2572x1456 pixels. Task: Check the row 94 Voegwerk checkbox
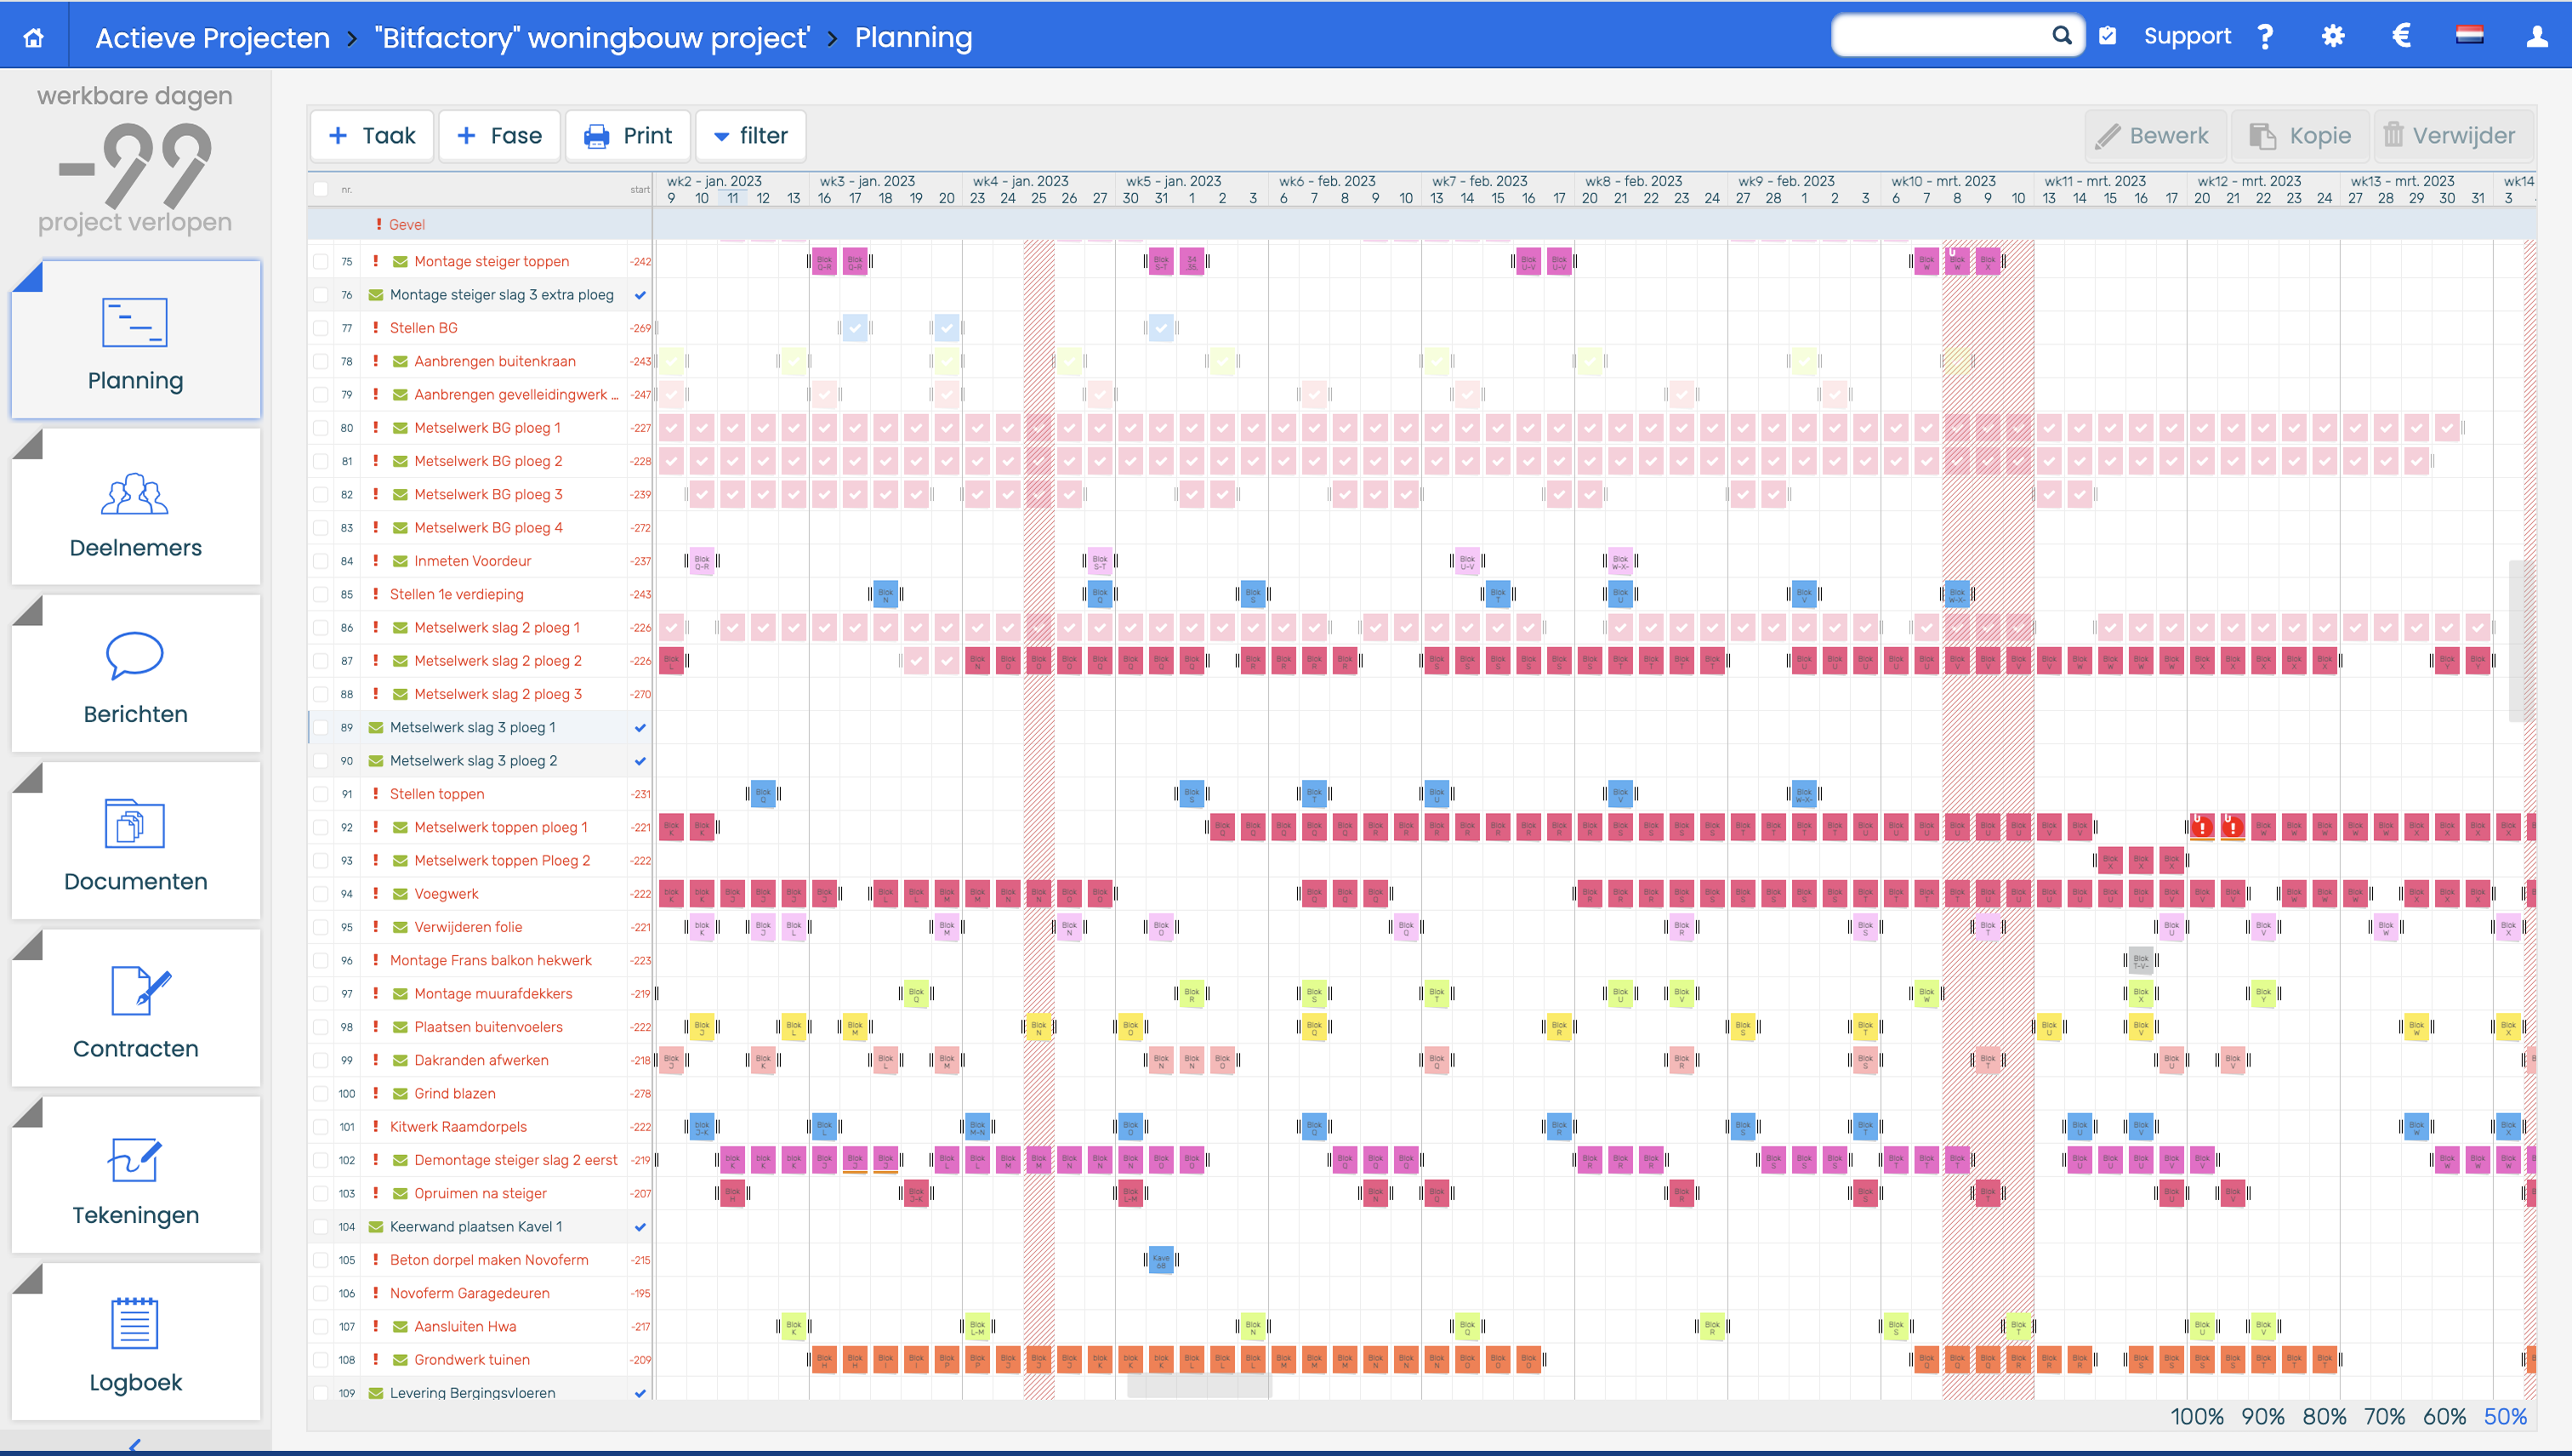(x=321, y=894)
